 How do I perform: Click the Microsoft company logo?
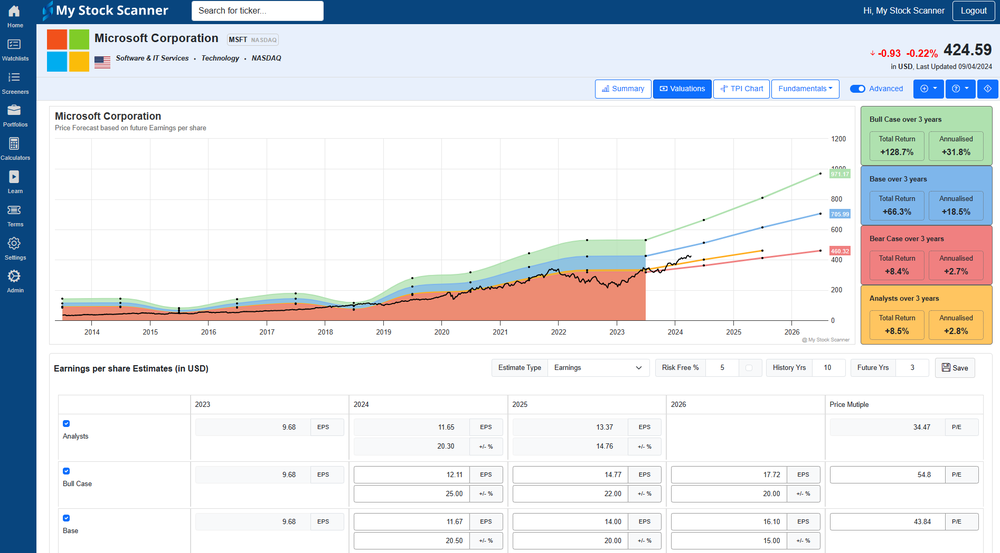pyautogui.click(x=68, y=50)
